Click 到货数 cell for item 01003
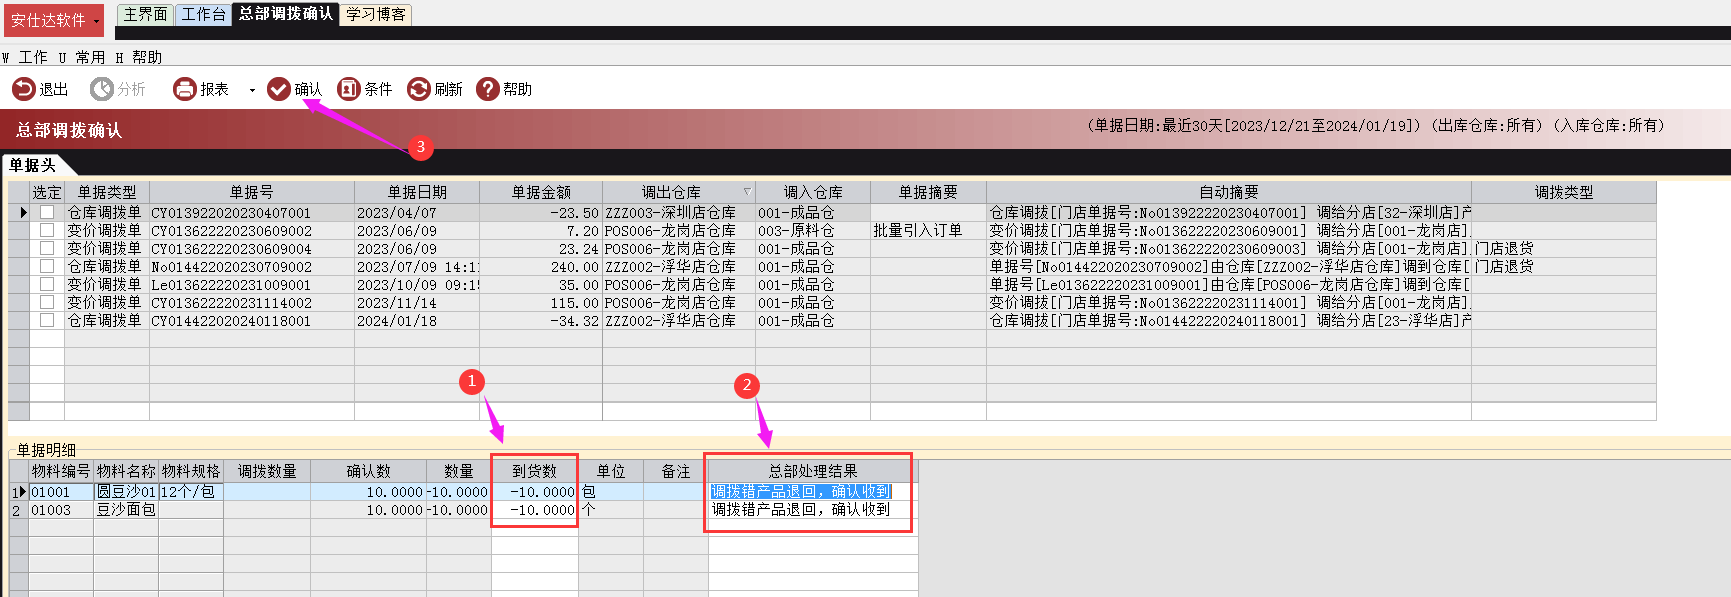Screen dimensions: 1731x597 coord(535,510)
